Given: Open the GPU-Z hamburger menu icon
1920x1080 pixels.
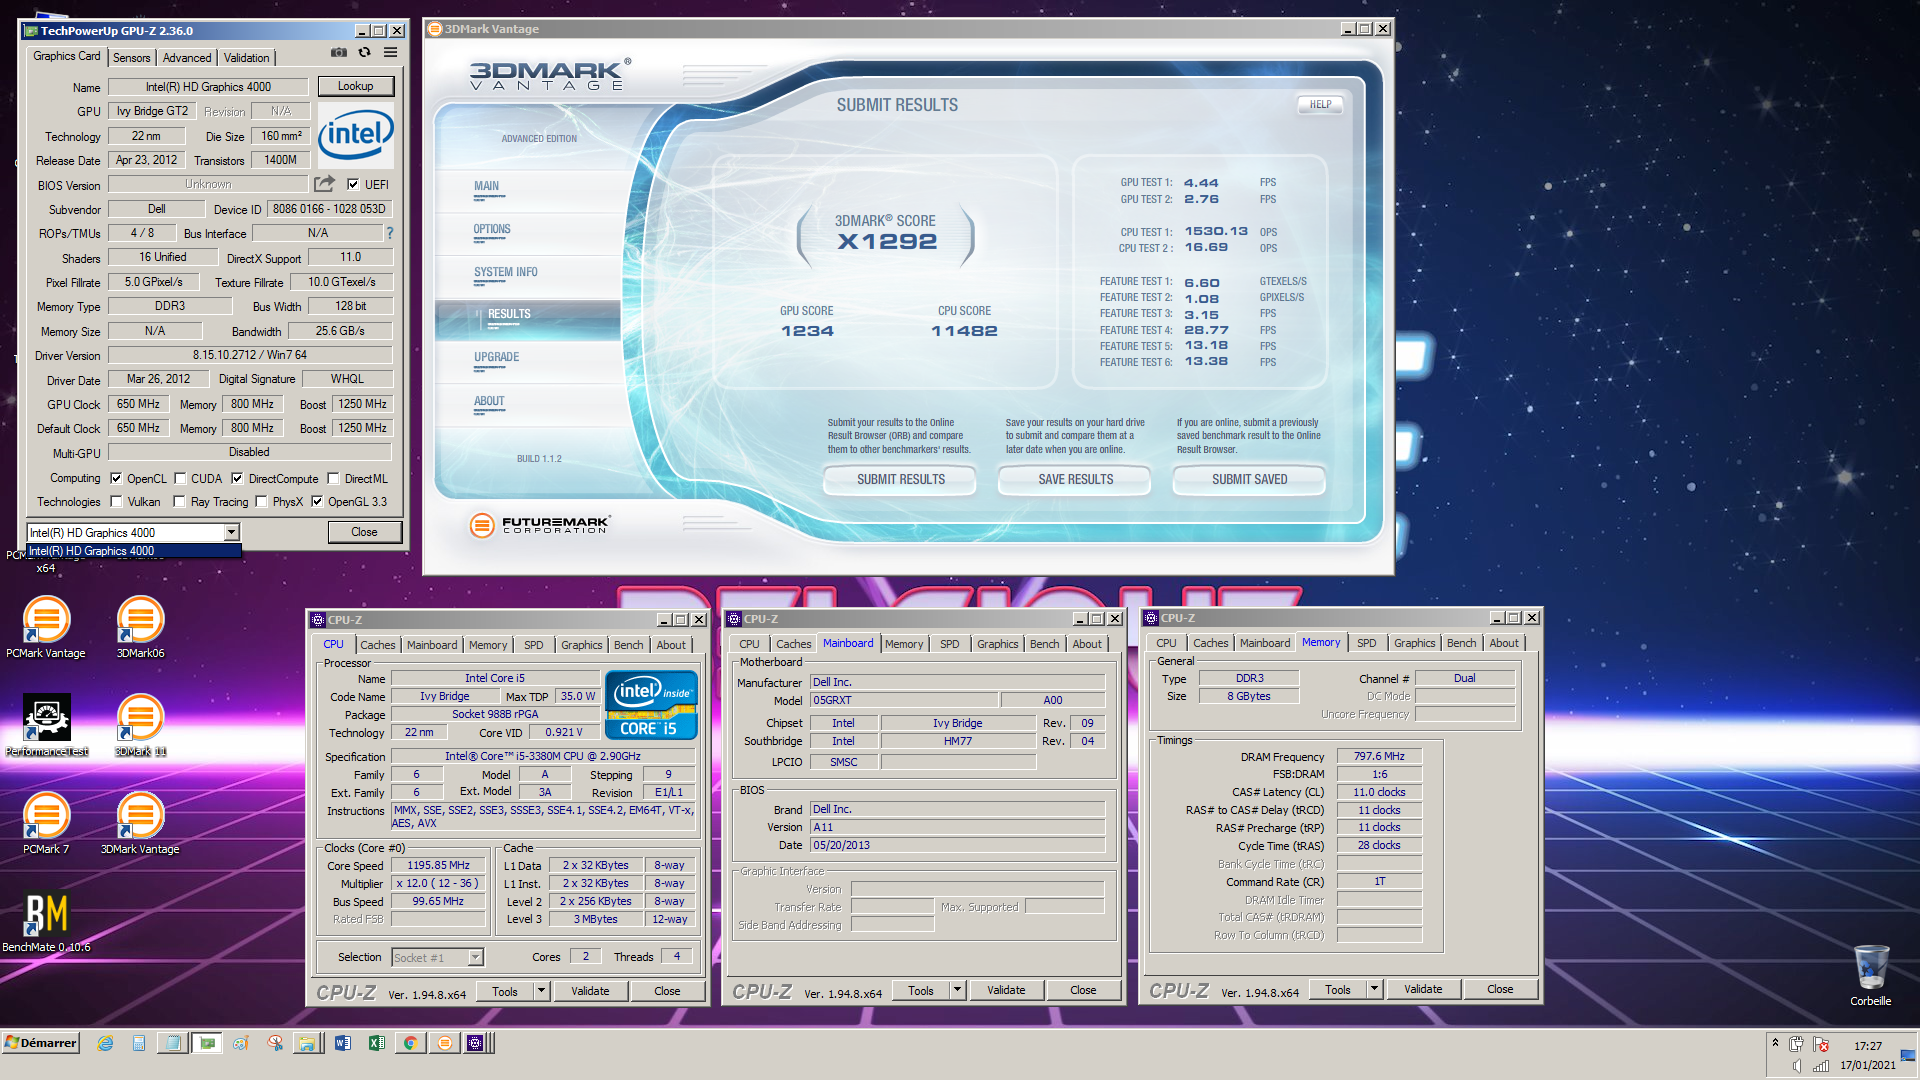Looking at the screenshot, I should [x=391, y=53].
